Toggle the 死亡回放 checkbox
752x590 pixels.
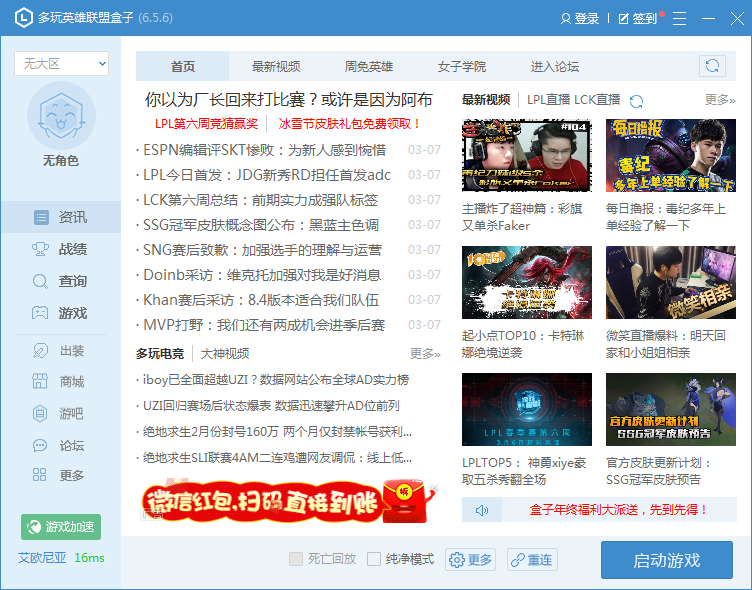click(x=296, y=559)
